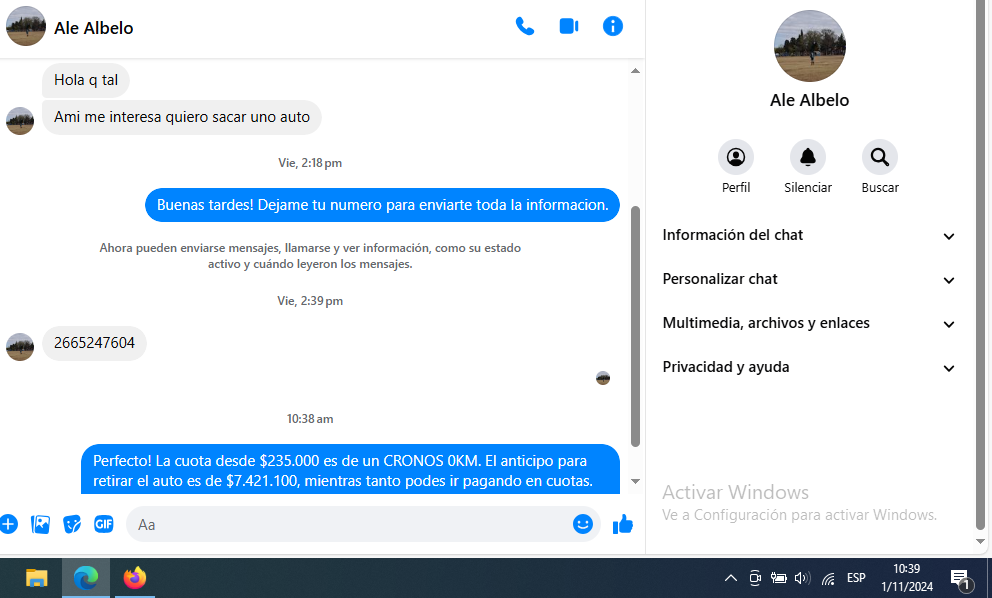Expand Personalizar chat section
This screenshot has height=598, width=992.
pos(809,279)
